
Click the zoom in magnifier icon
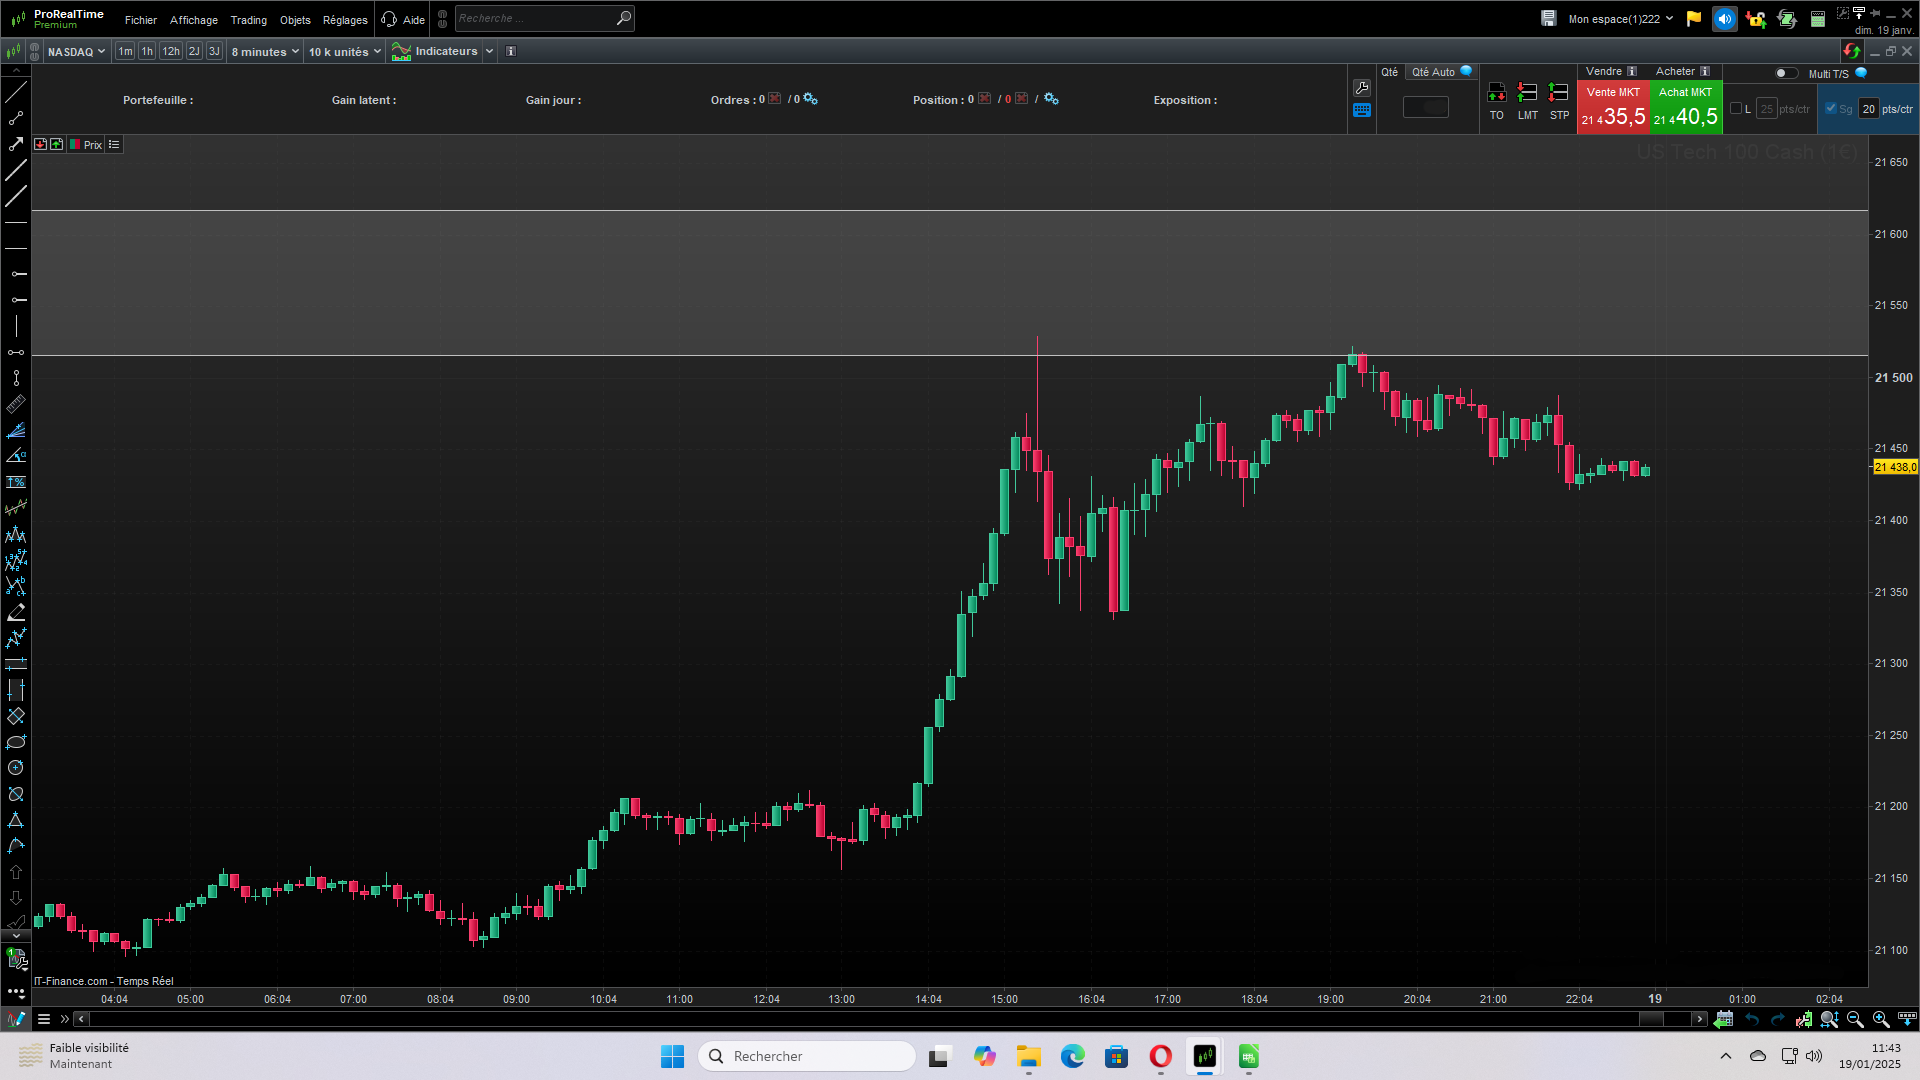pyautogui.click(x=1881, y=1019)
